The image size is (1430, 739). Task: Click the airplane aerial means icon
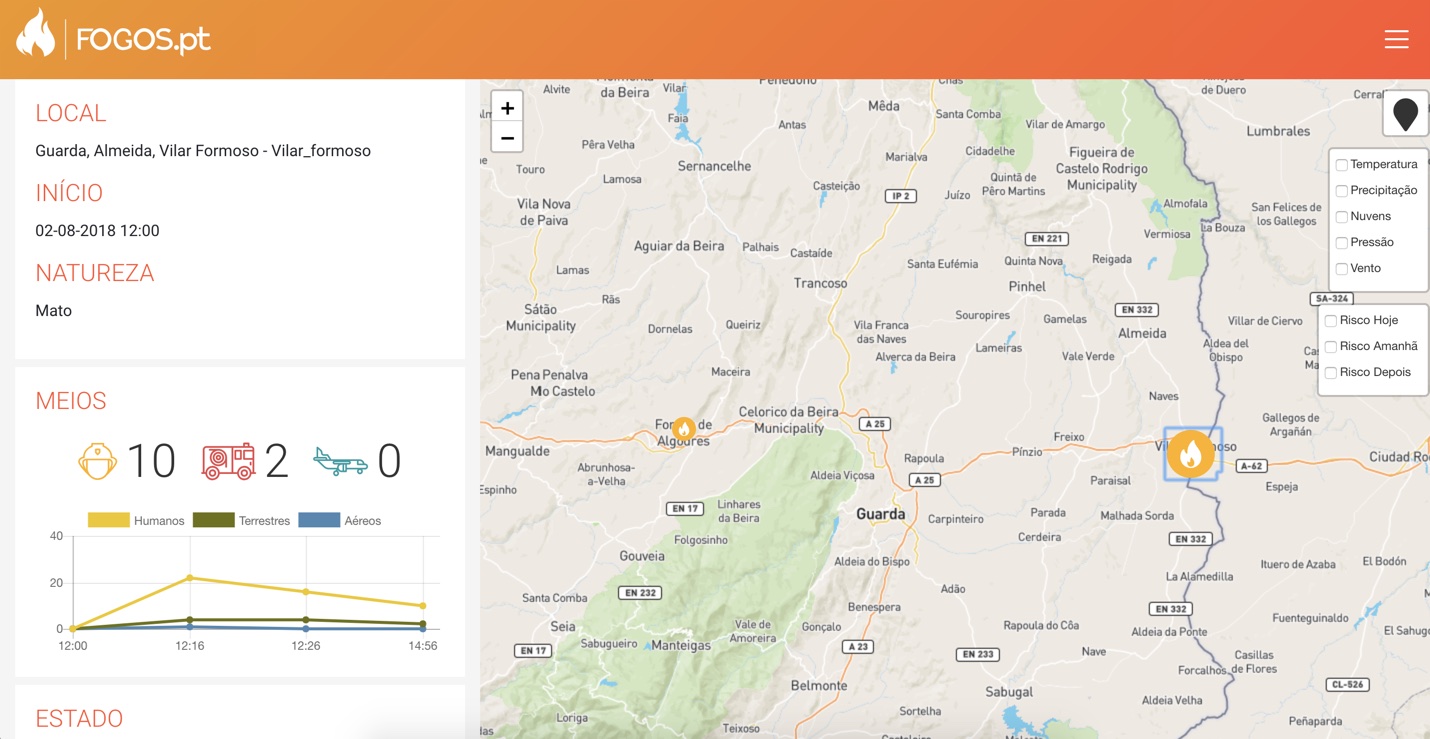(x=340, y=461)
